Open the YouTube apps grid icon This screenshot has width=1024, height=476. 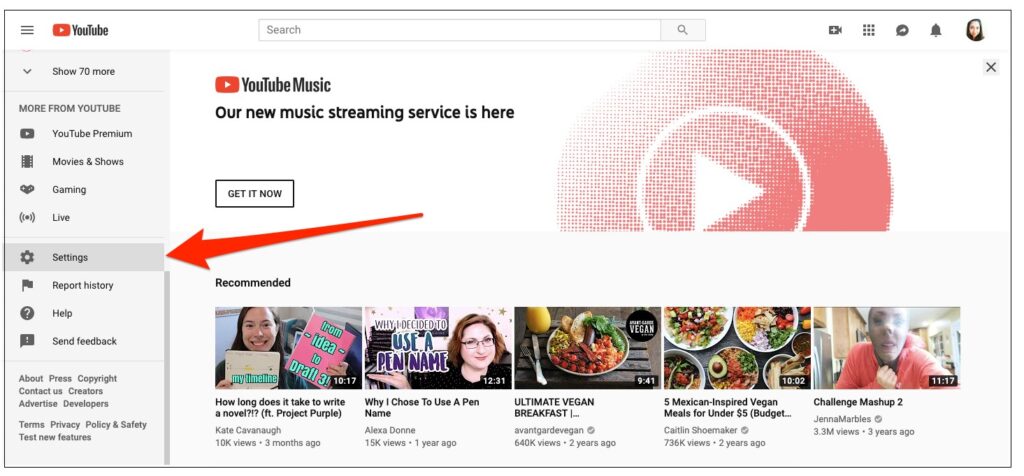tap(869, 30)
